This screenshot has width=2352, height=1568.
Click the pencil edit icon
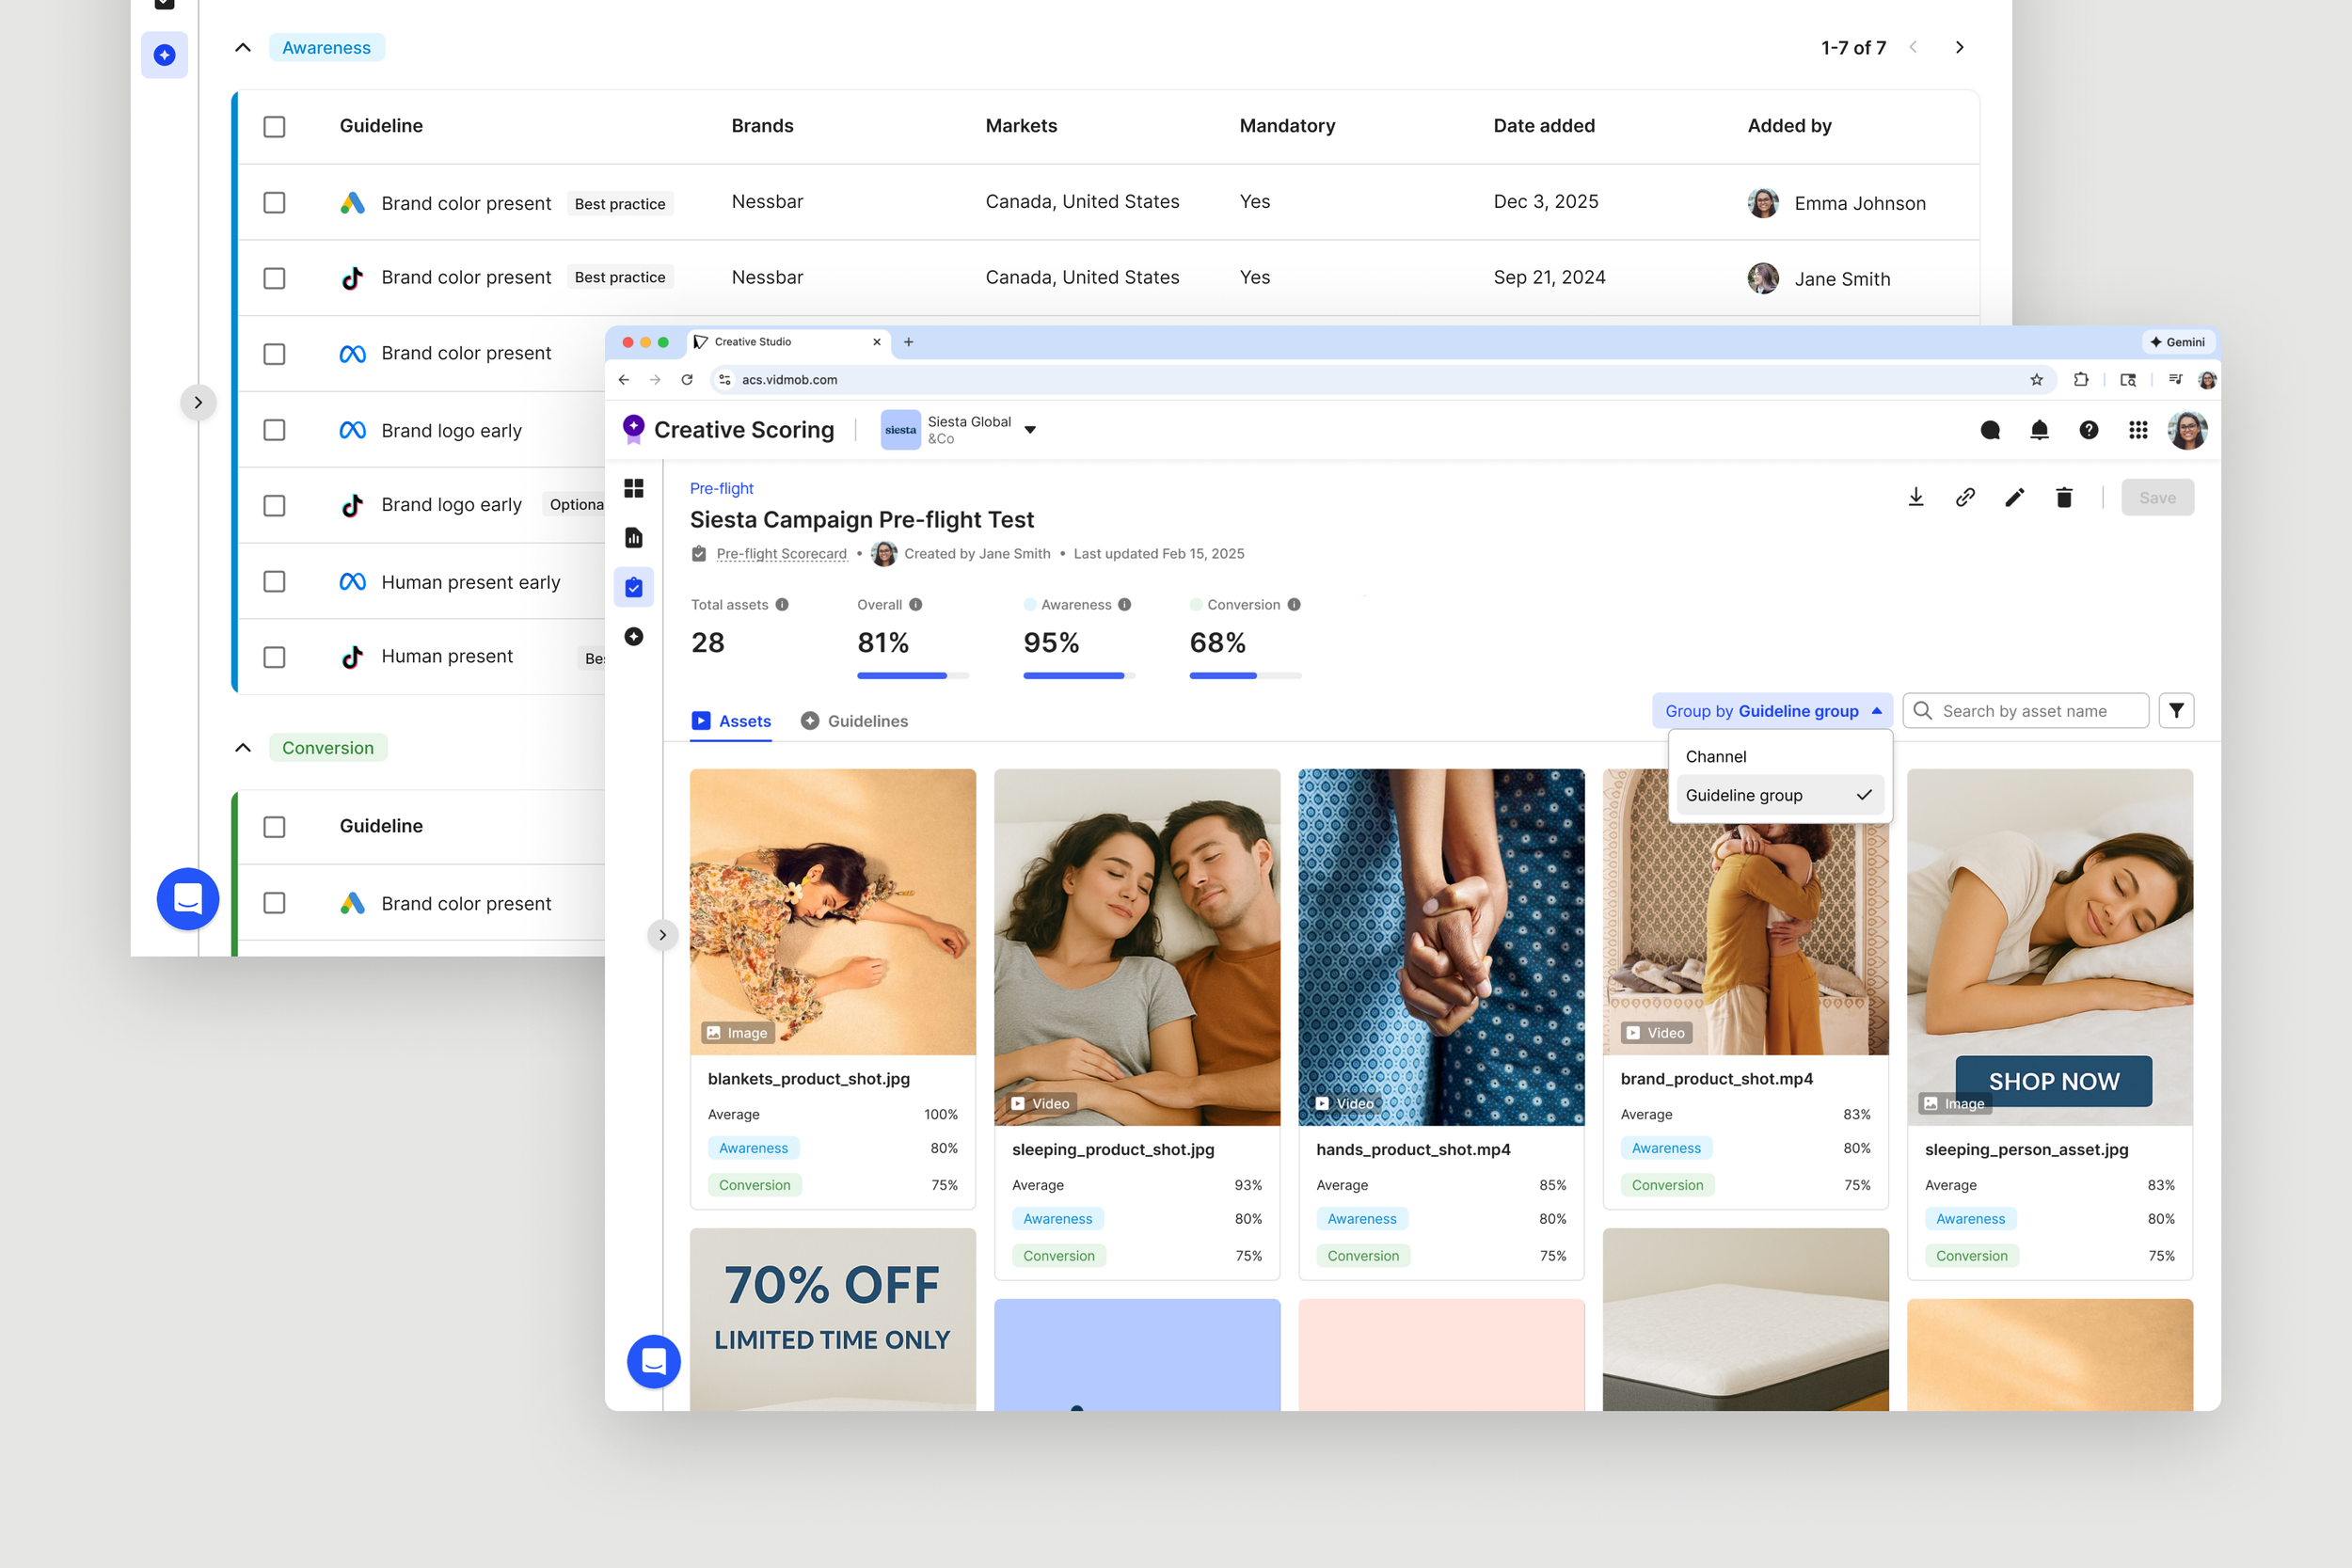tap(2014, 497)
